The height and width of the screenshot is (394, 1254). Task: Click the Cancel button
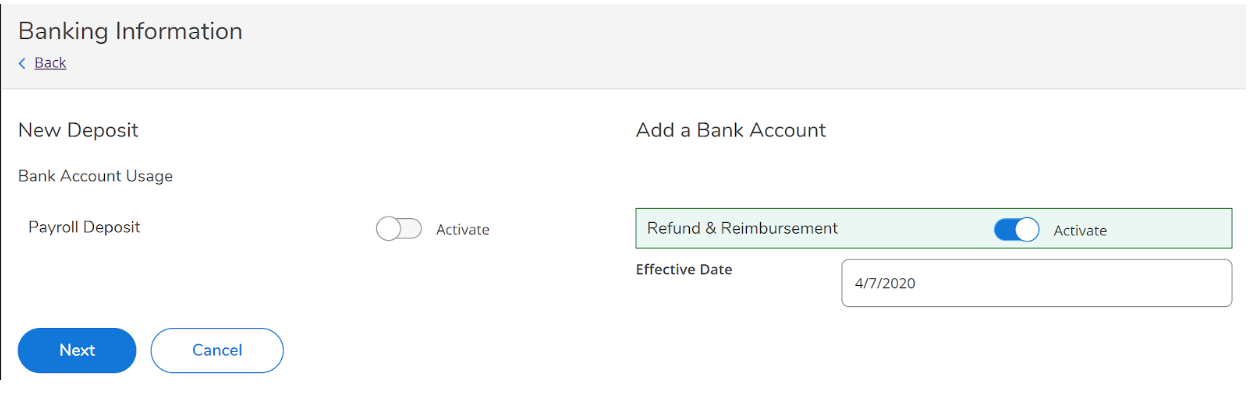pyautogui.click(x=217, y=350)
